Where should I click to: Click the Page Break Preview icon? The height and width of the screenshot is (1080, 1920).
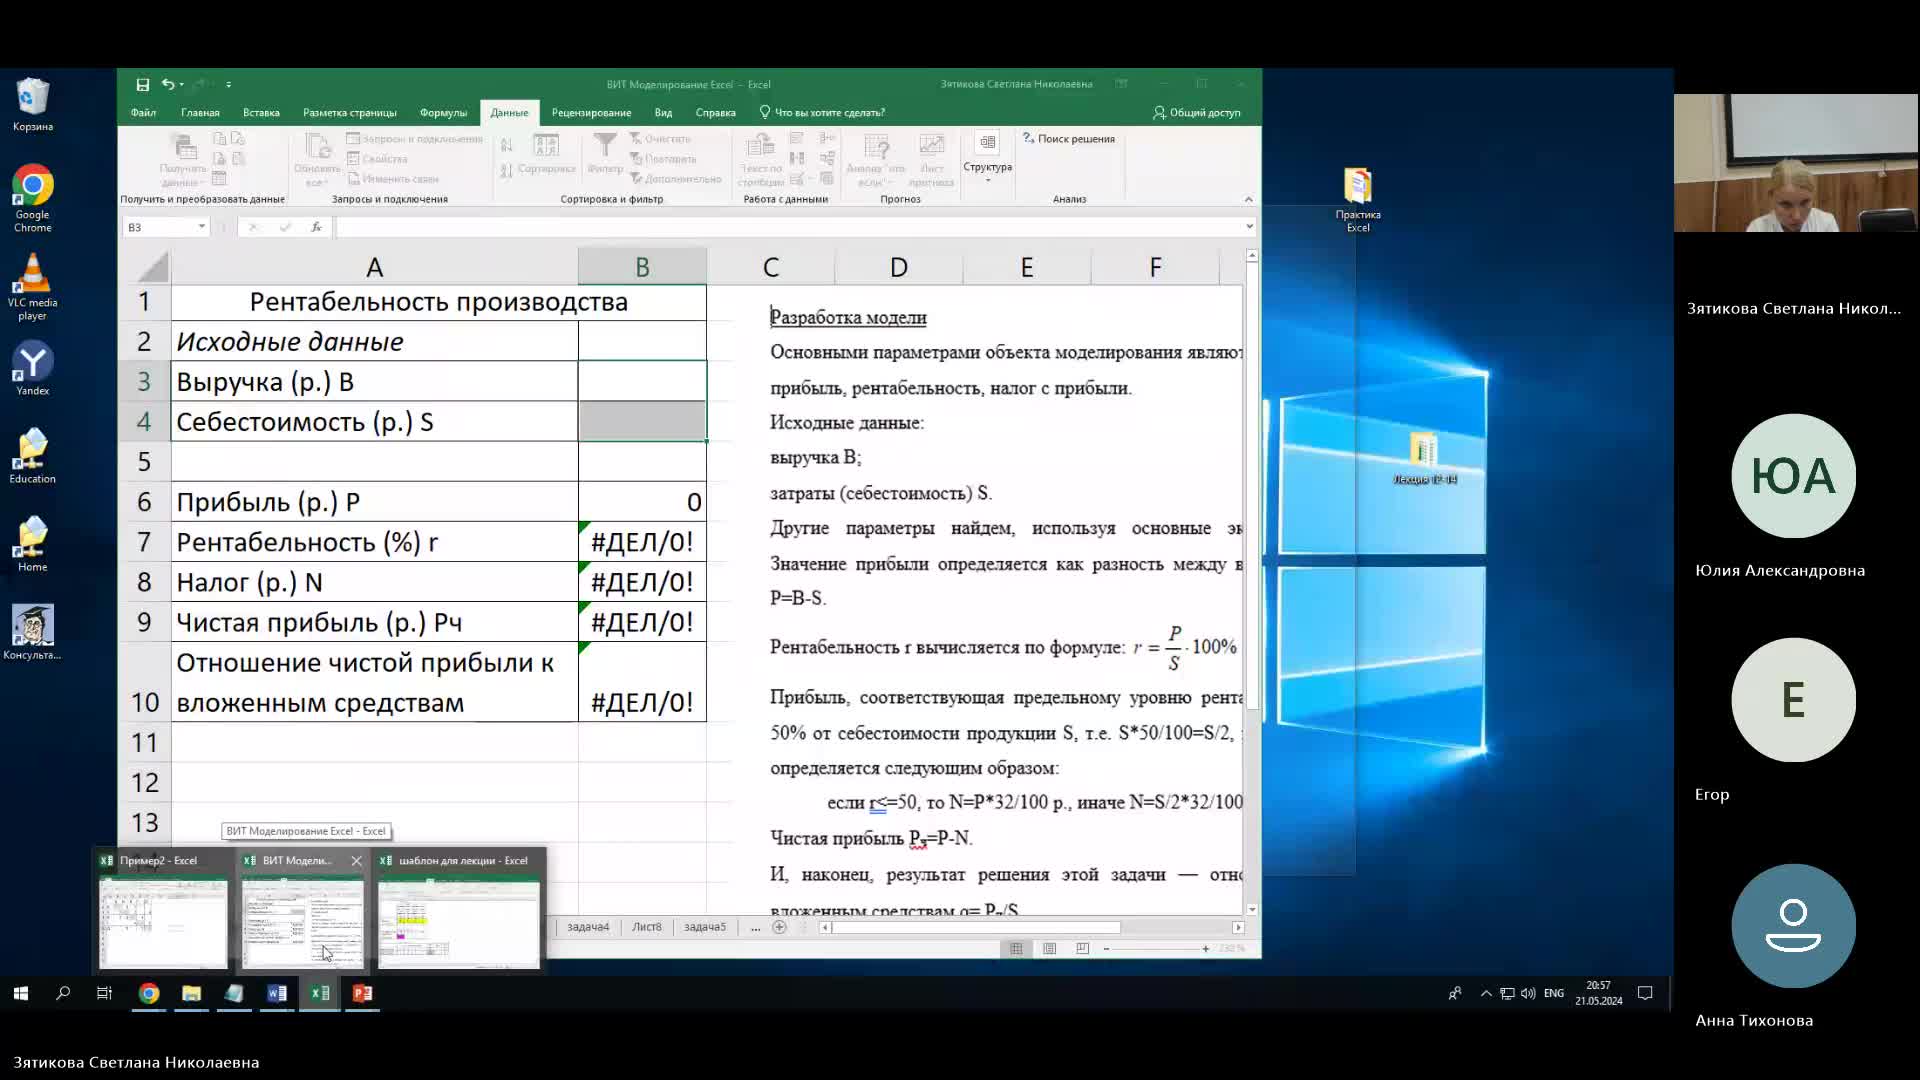tap(1082, 948)
